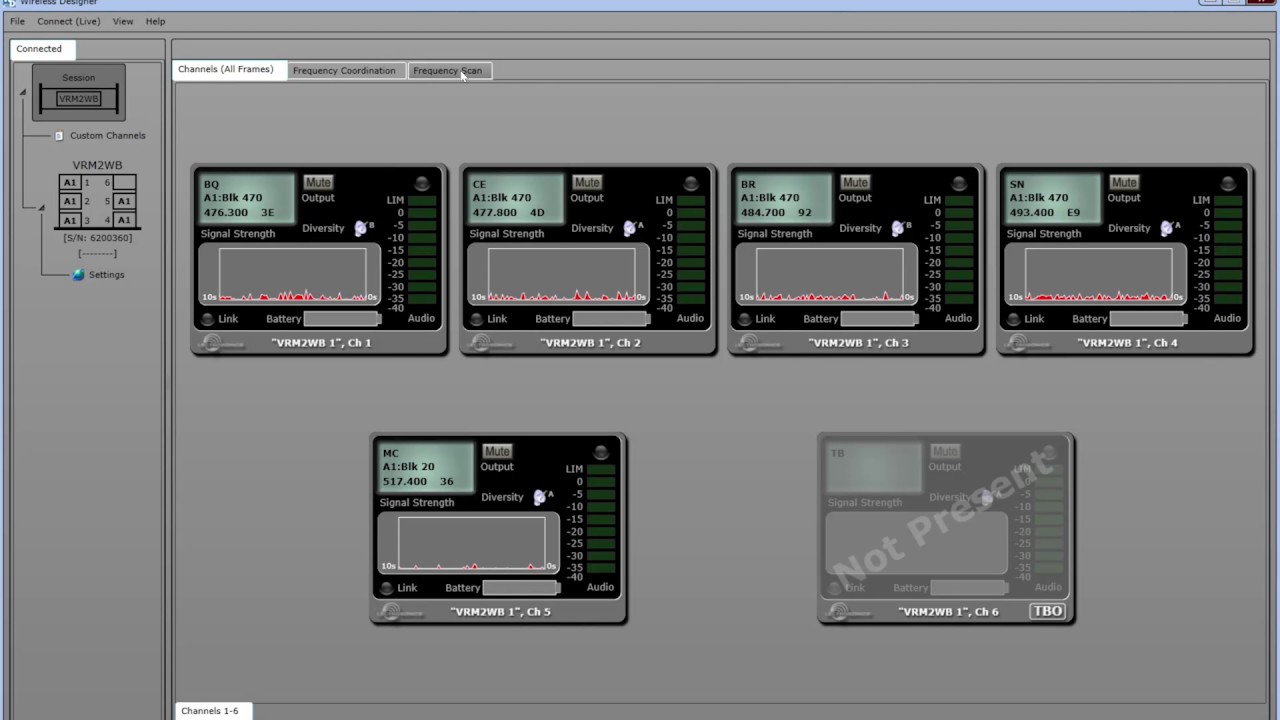Click the Link indicator light on Ch 1
Image resolution: width=1280 pixels, height=720 pixels.
207,319
